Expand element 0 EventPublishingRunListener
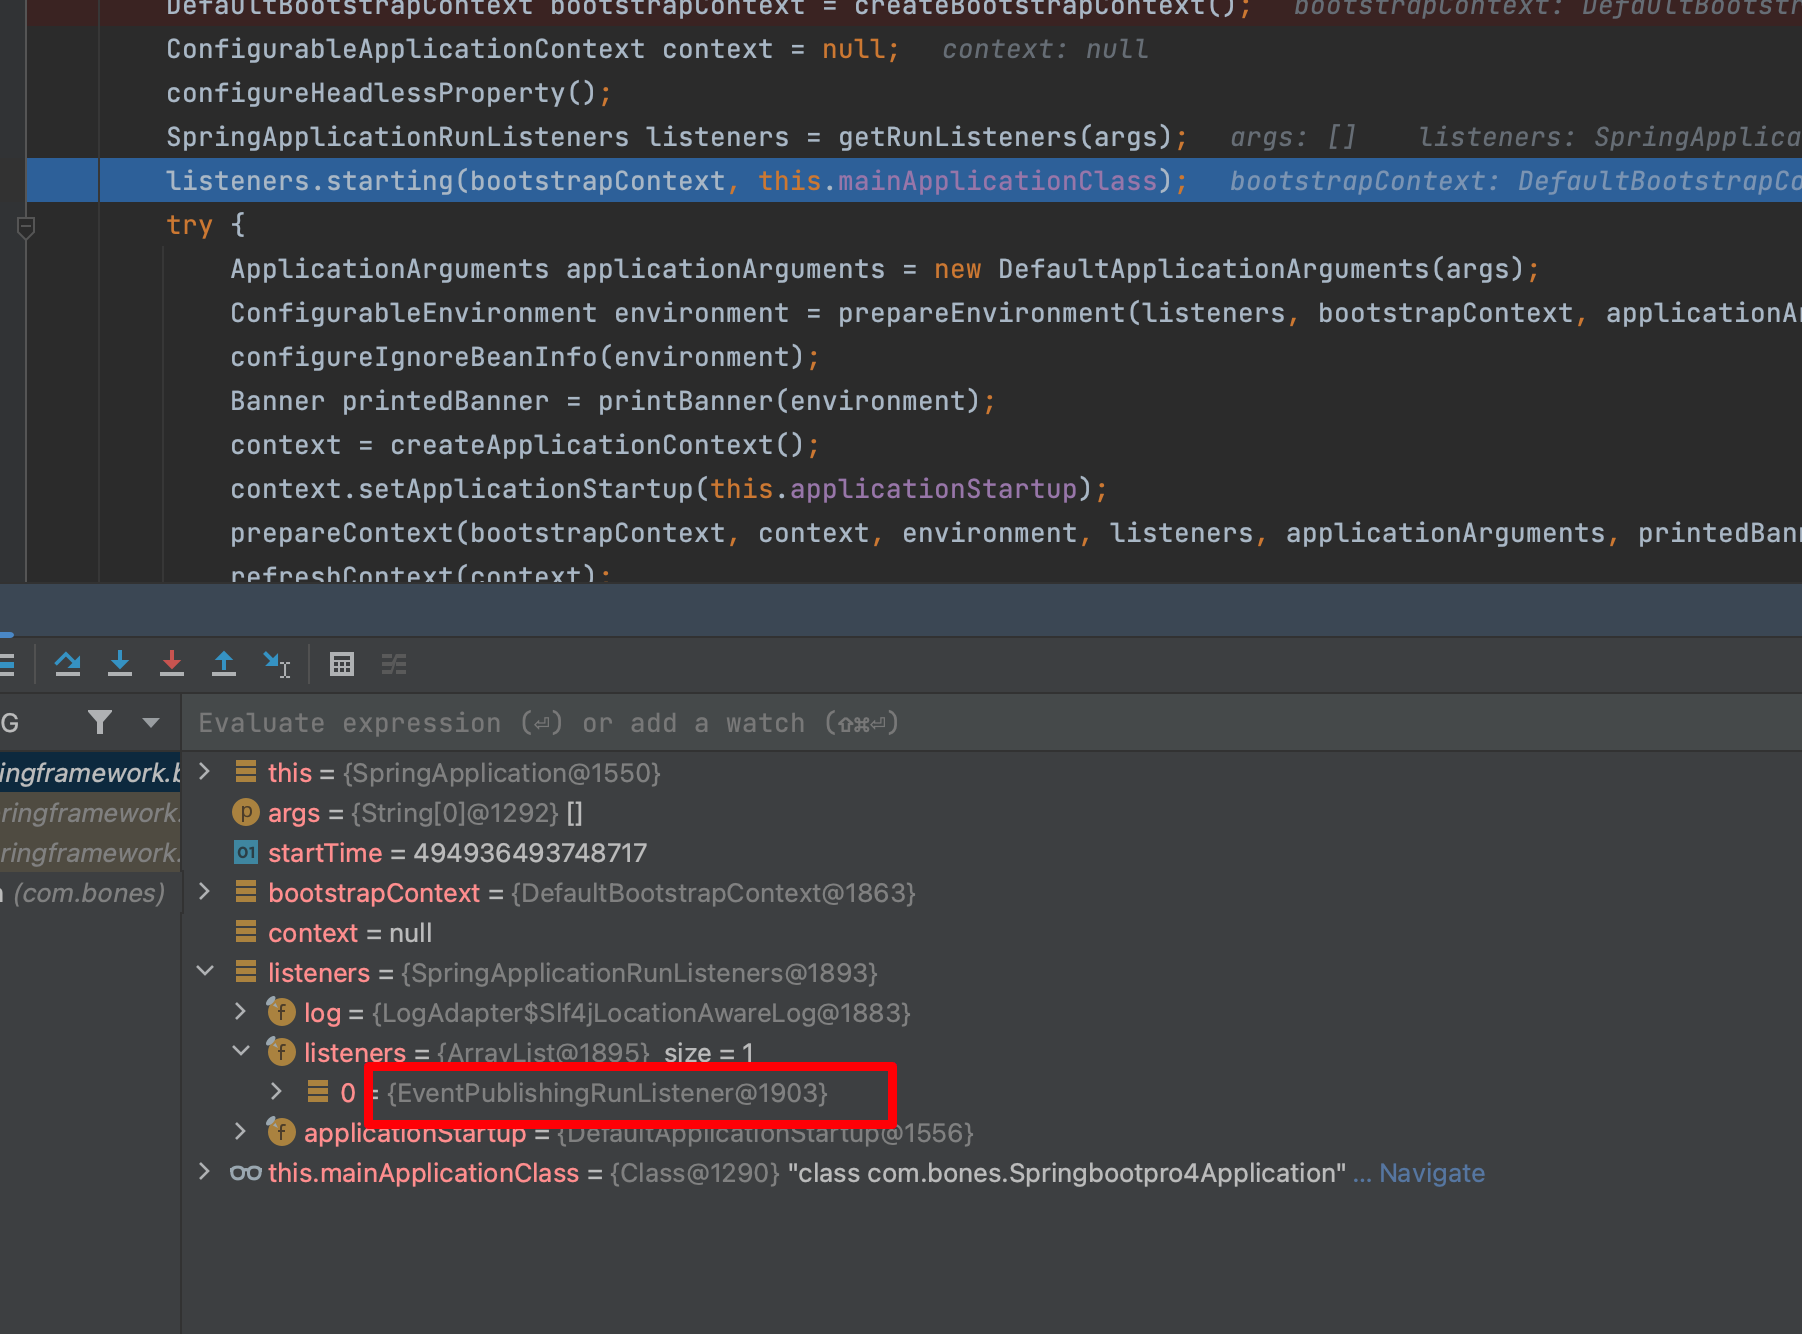This screenshot has width=1802, height=1334. 277,1092
